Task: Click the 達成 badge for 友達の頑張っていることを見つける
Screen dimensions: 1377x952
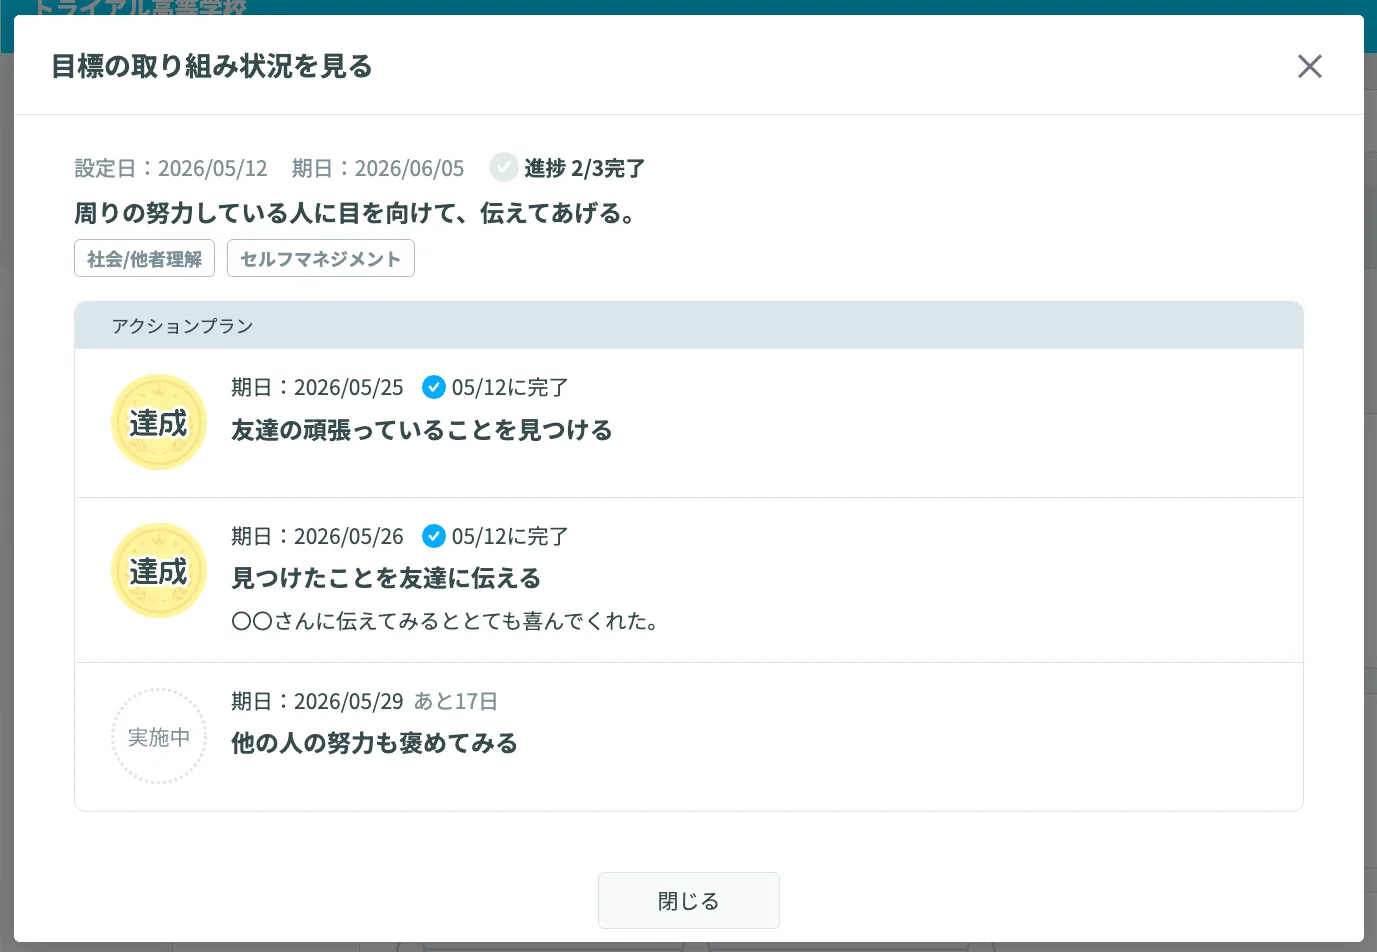Action: click(x=158, y=422)
